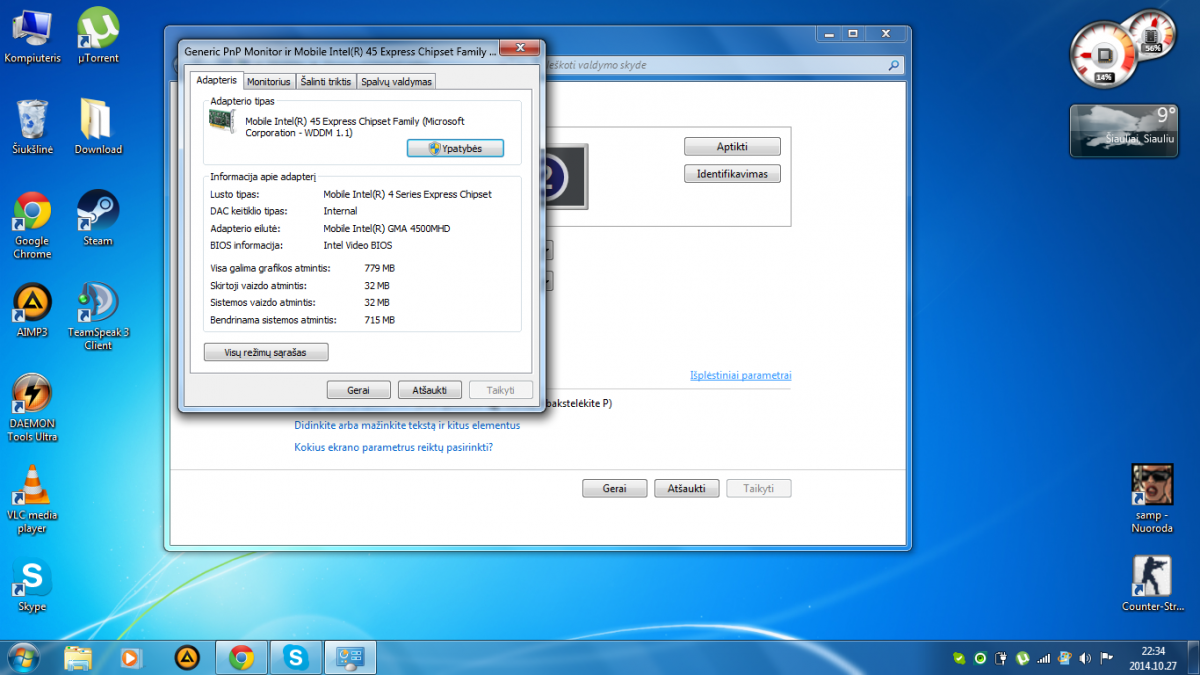Close the adapter properties dialog
The height and width of the screenshot is (675, 1200).
coord(519,47)
